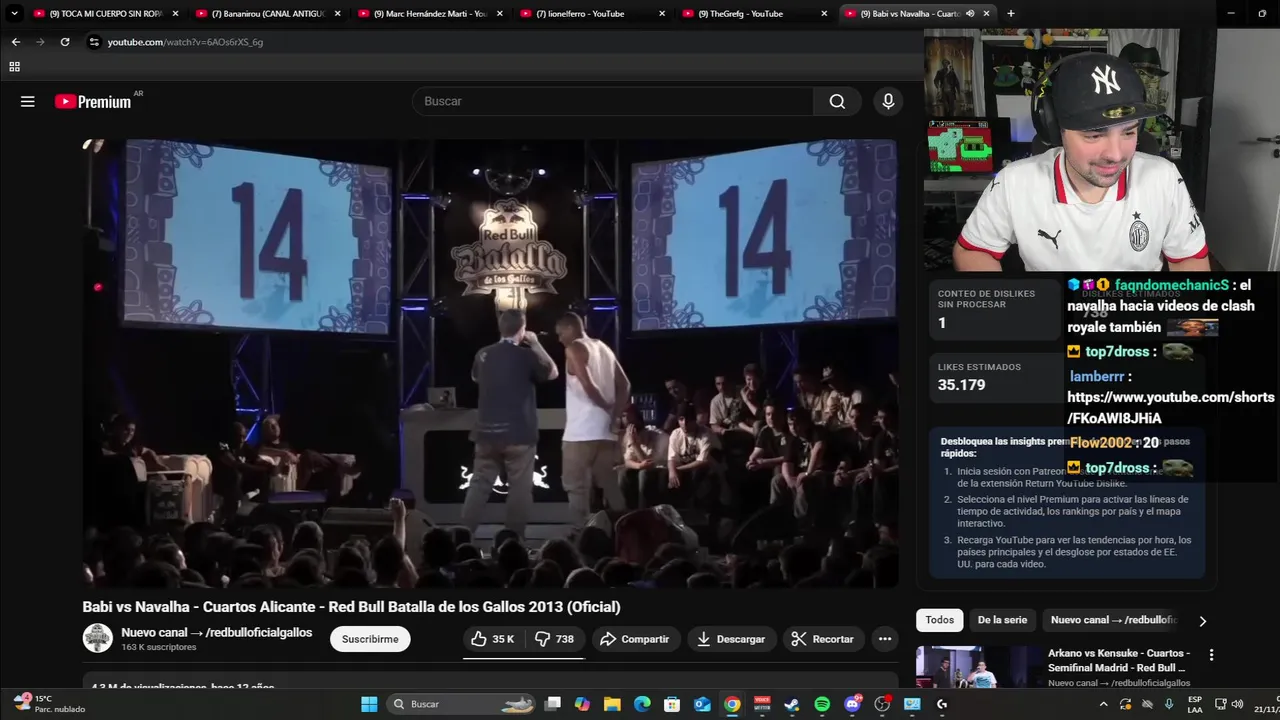
Task: Click the address bar URL
Action: pyautogui.click(x=185, y=42)
